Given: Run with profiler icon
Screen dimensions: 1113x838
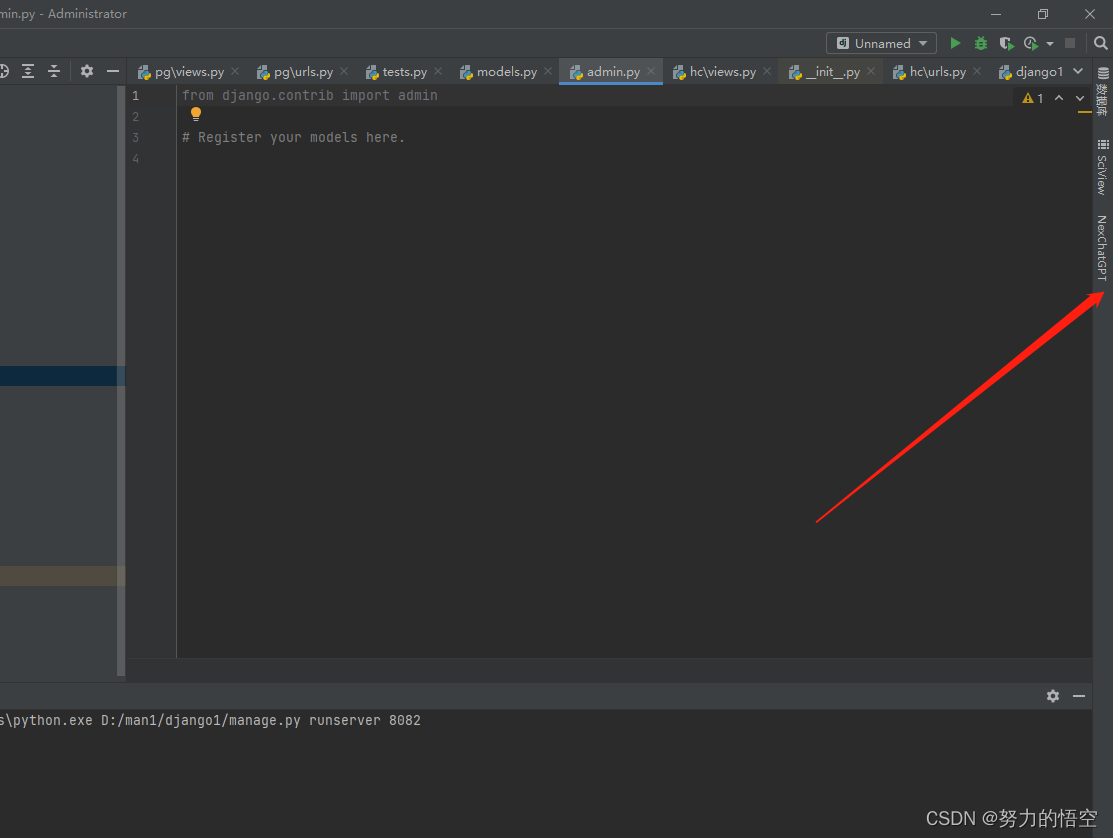Looking at the screenshot, I should tap(1031, 43).
